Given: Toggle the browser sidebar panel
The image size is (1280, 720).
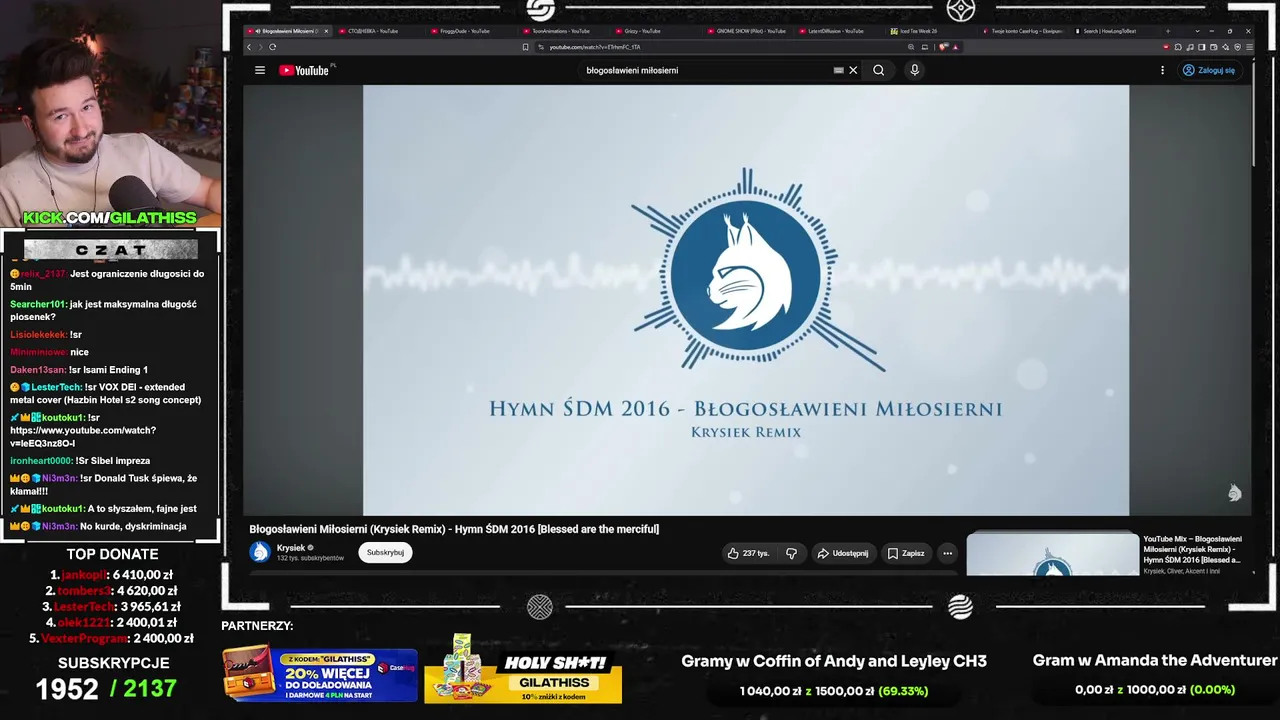Looking at the screenshot, I should [1202, 47].
